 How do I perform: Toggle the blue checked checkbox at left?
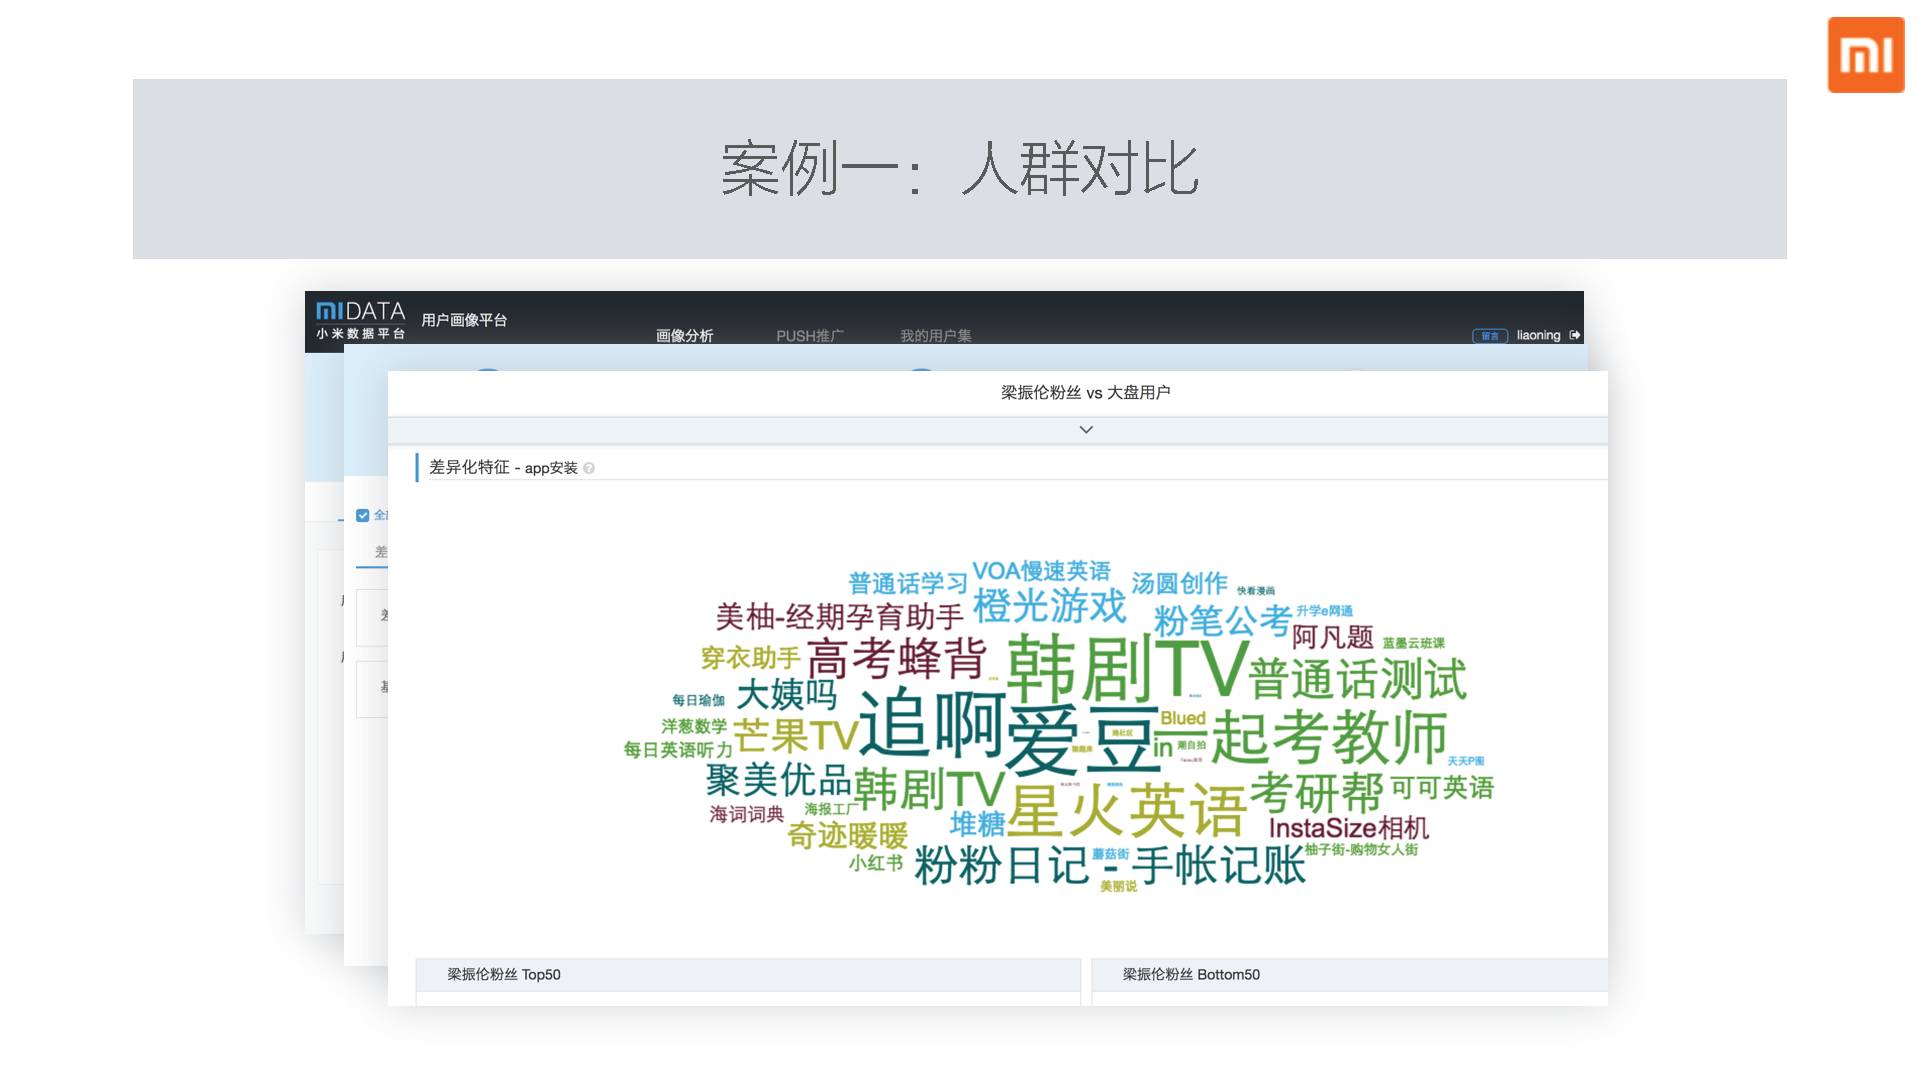(362, 515)
